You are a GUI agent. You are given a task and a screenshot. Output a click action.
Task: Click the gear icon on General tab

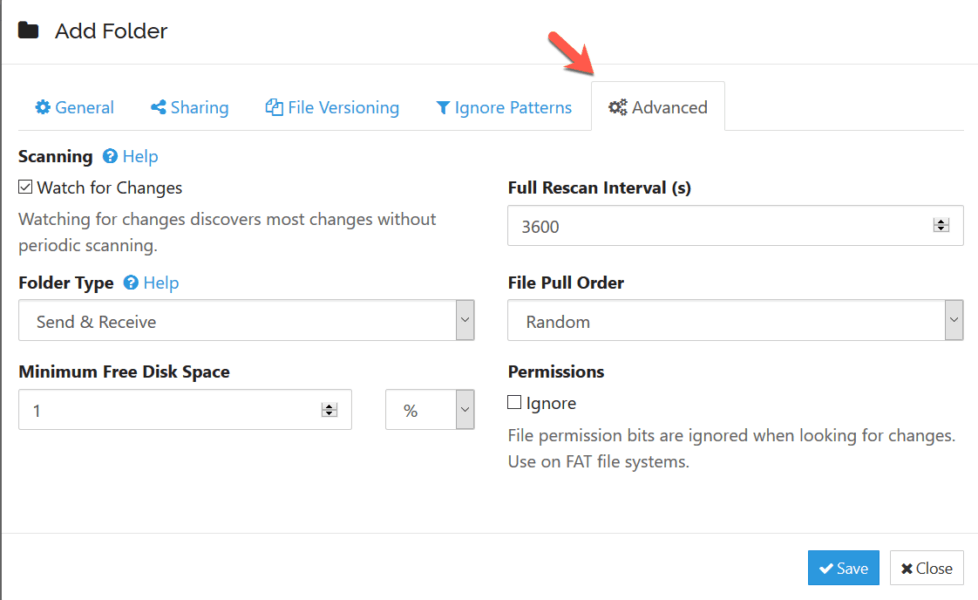click(43, 108)
